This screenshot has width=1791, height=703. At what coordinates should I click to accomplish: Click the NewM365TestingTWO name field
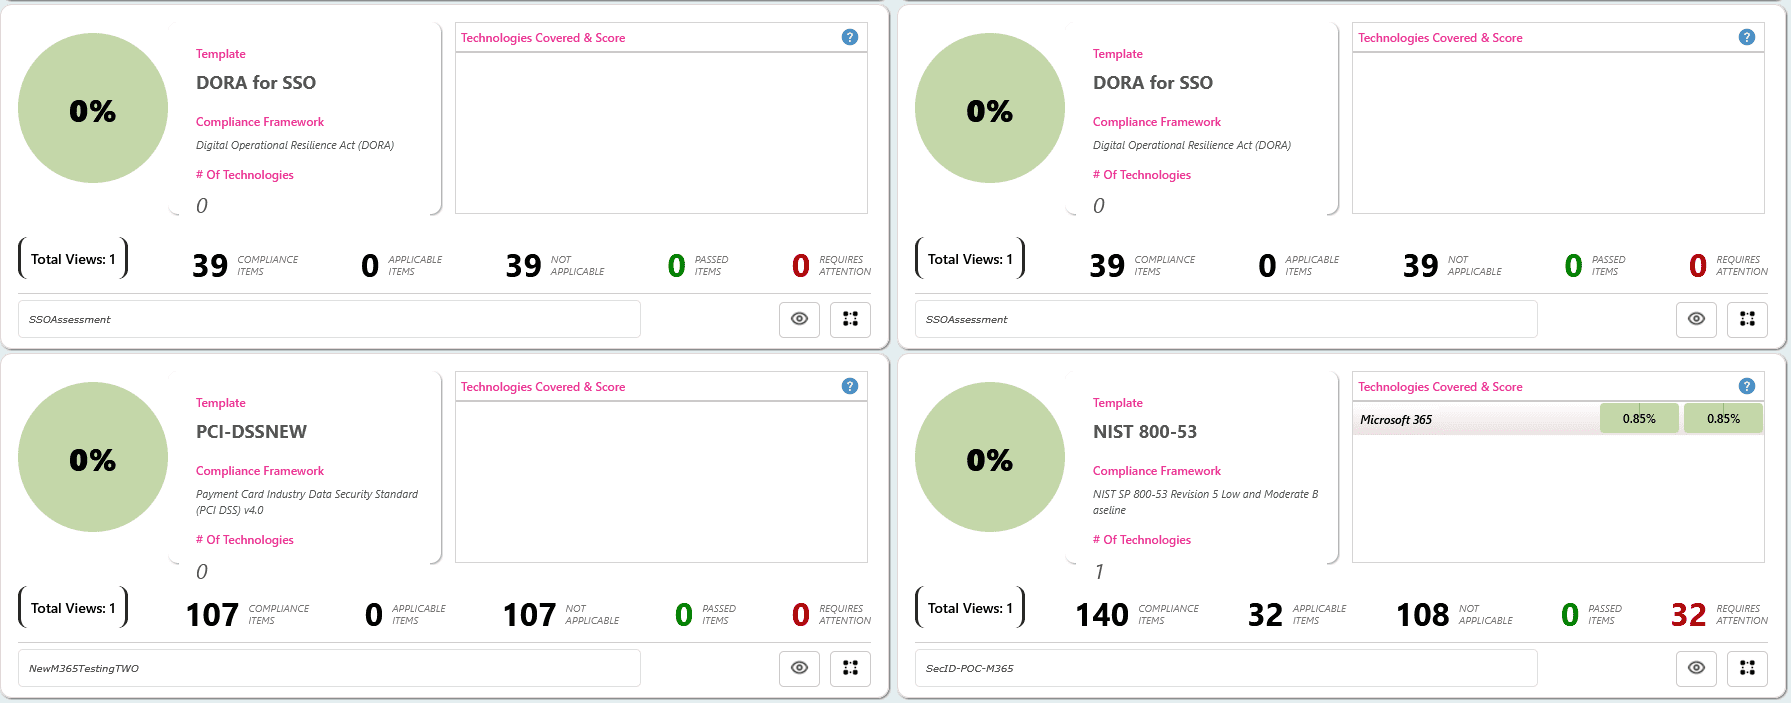(x=329, y=668)
